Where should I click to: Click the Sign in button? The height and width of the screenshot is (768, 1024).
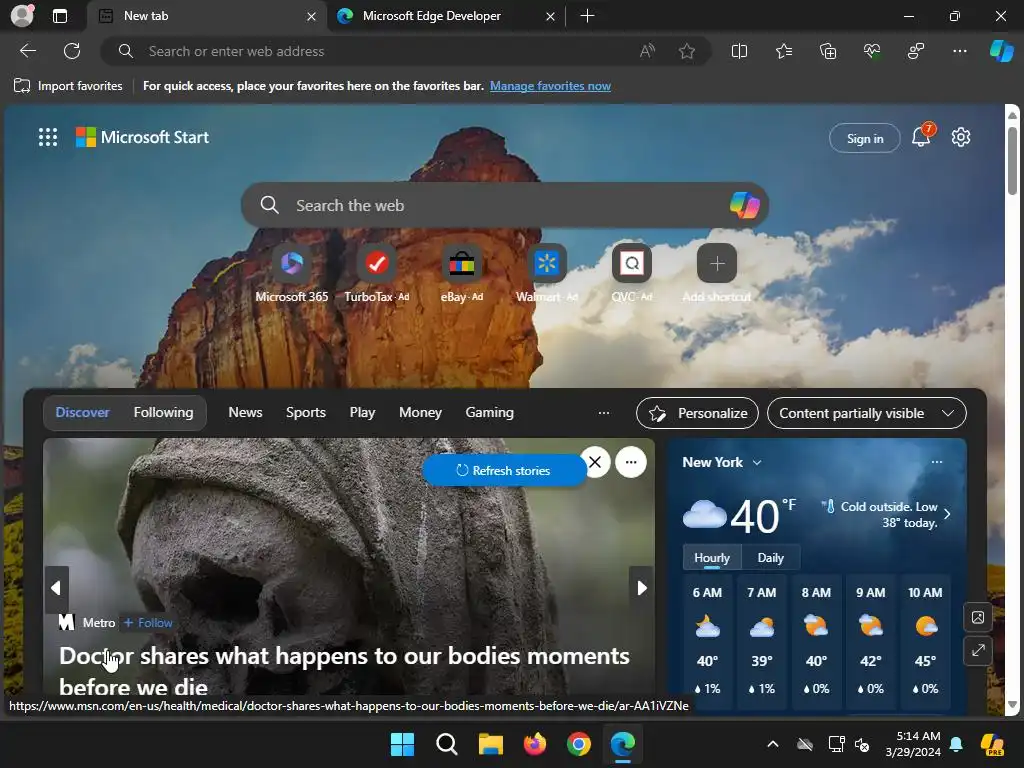point(865,138)
